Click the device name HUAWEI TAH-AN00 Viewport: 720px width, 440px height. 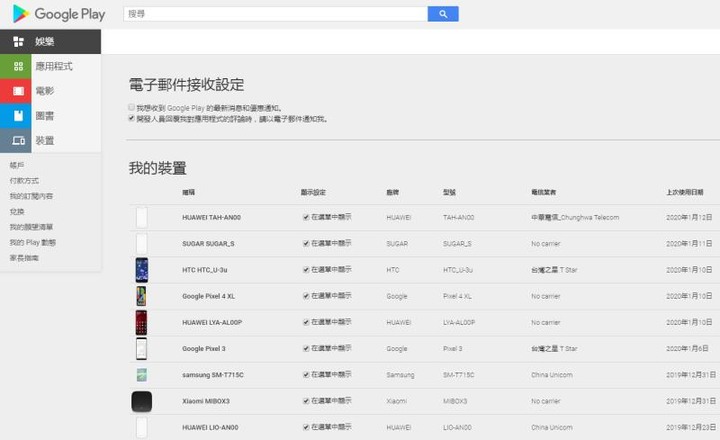pyautogui.click(x=211, y=217)
